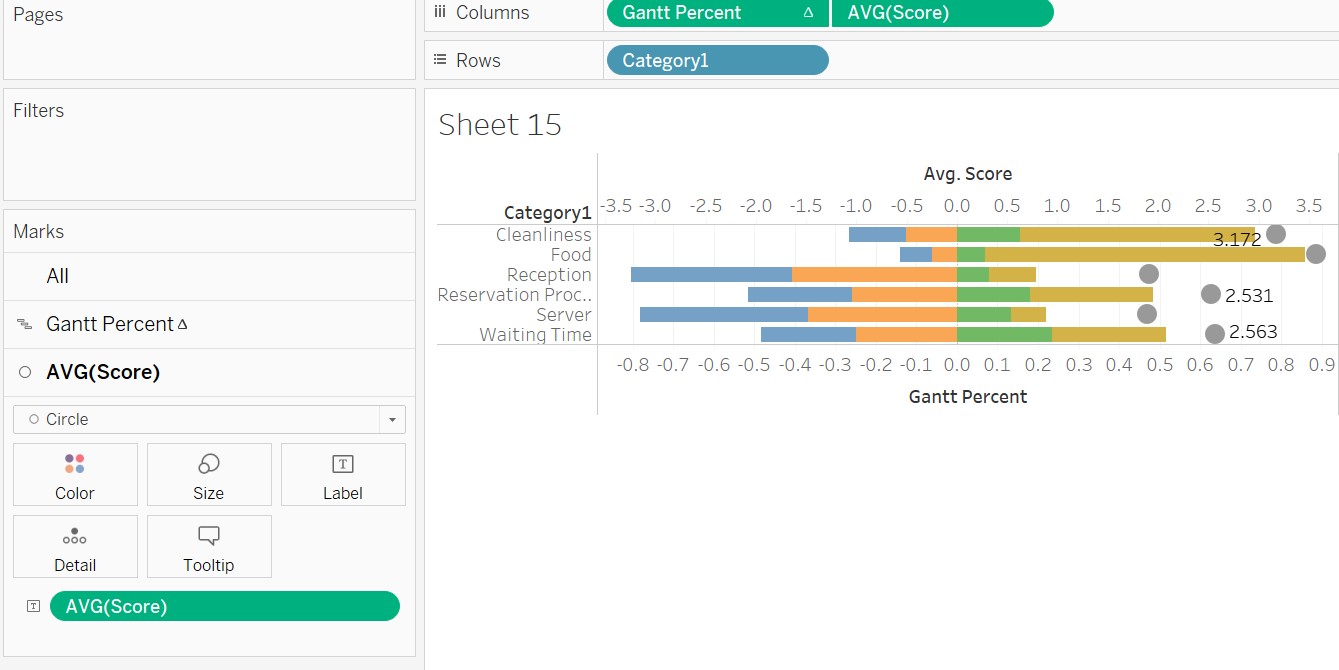The height and width of the screenshot is (670, 1339).
Task: Select the AVG(Score) pill on the Columns shelf
Action: pos(941,13)
